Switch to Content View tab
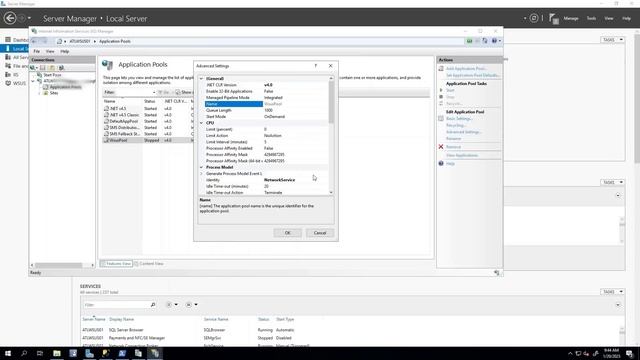The image size is (640, 360). coord(149,264)
